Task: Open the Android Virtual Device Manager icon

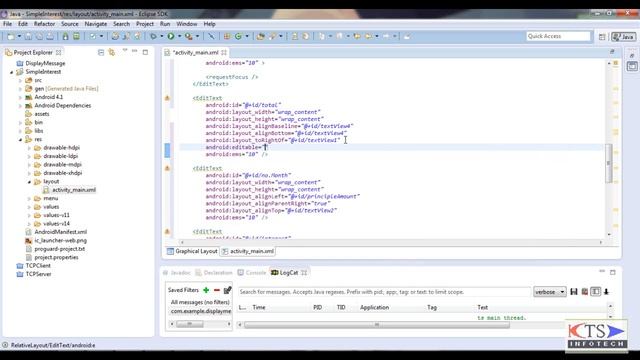Action: 76,36
